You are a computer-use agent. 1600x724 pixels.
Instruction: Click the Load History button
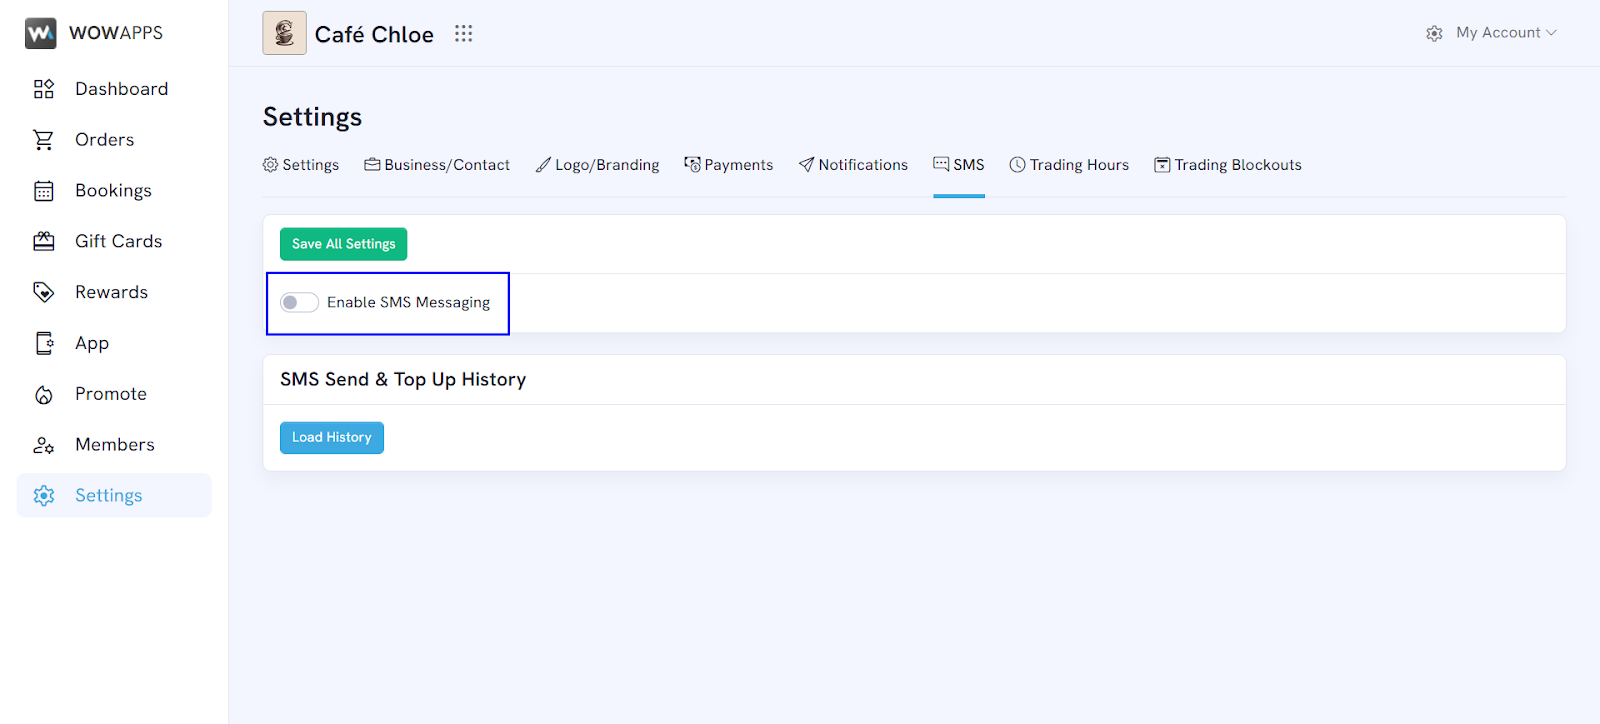(331, 437)
